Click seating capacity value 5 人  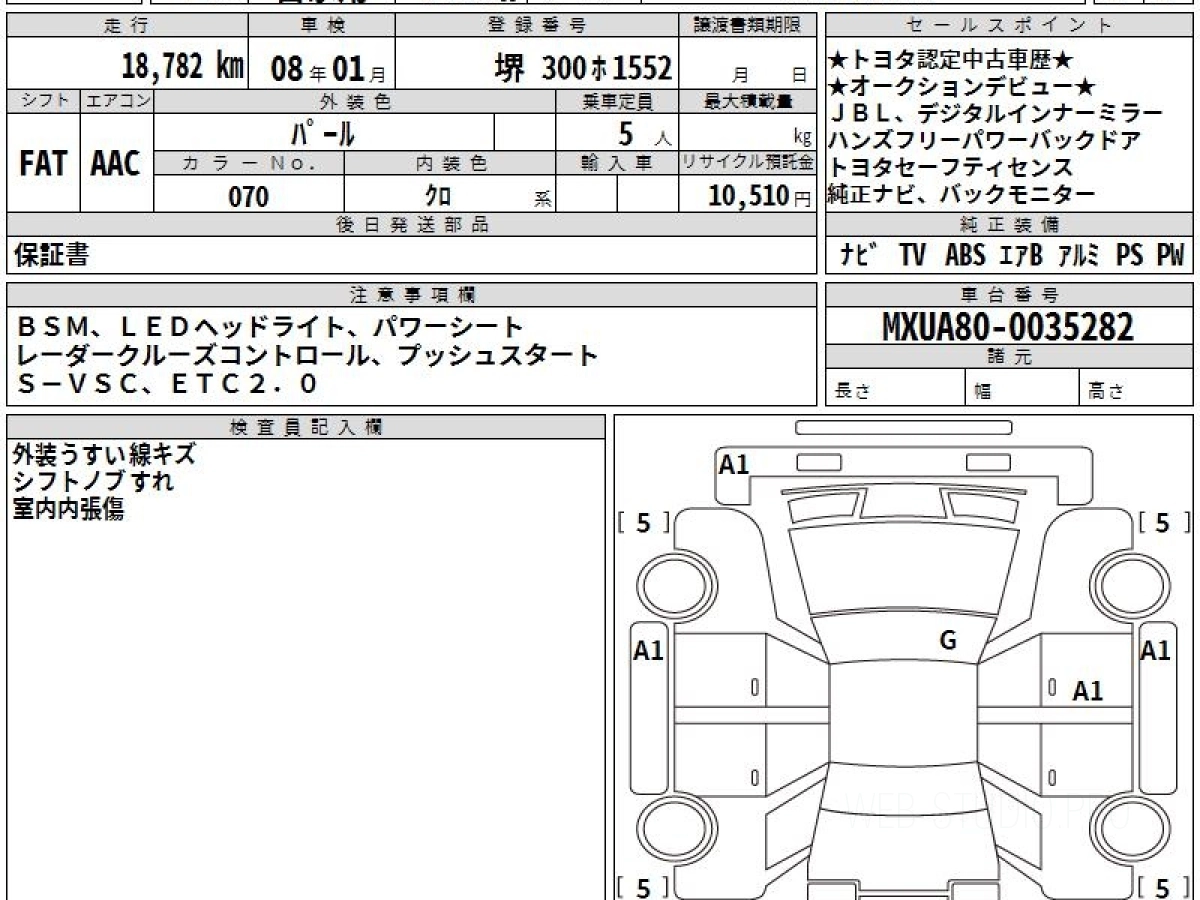pyautogui.click(x=645, y=132)
